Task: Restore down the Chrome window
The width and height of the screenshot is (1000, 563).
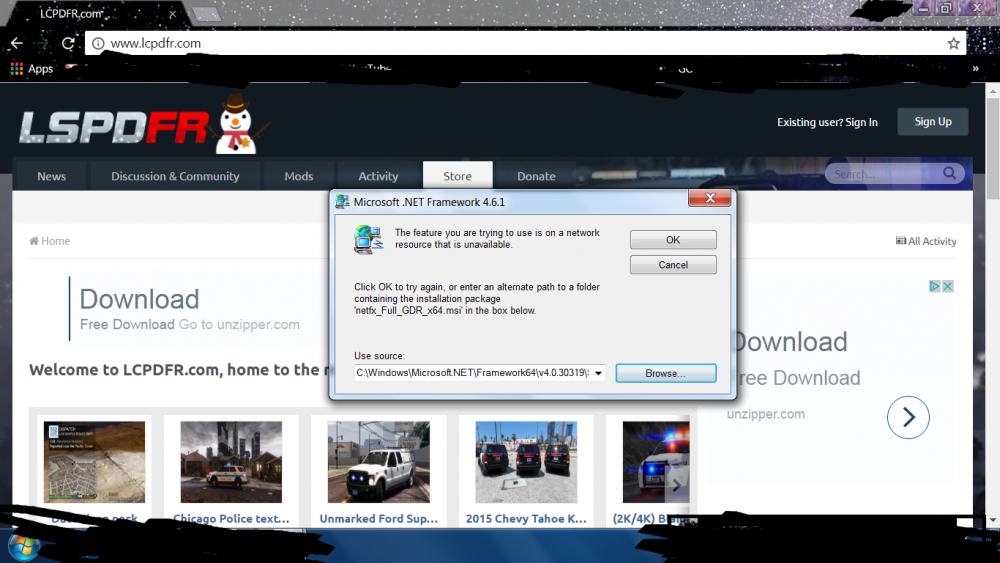Action: 946,8
